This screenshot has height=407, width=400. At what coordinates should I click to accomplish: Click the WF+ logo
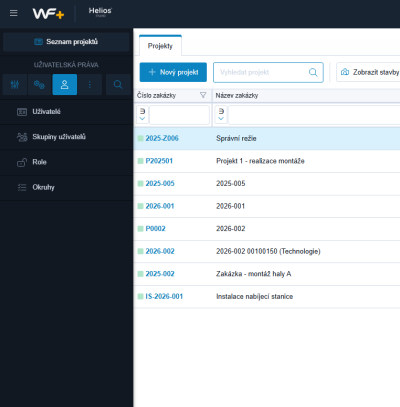(x=48, y=13)
